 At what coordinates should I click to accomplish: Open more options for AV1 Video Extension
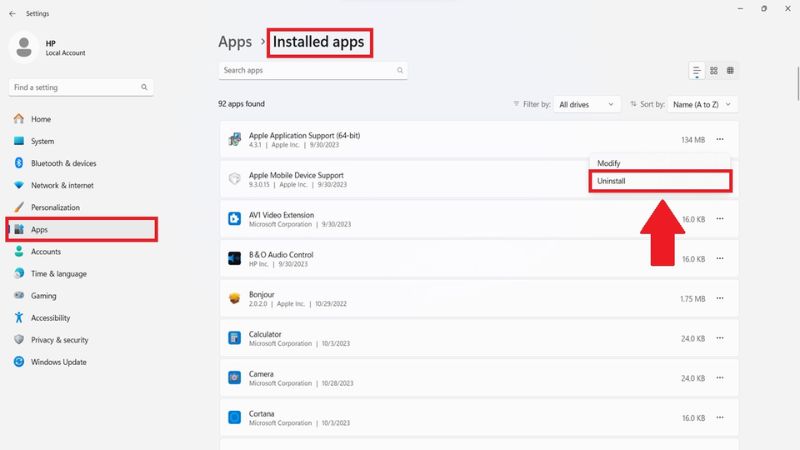pos(719,219)
